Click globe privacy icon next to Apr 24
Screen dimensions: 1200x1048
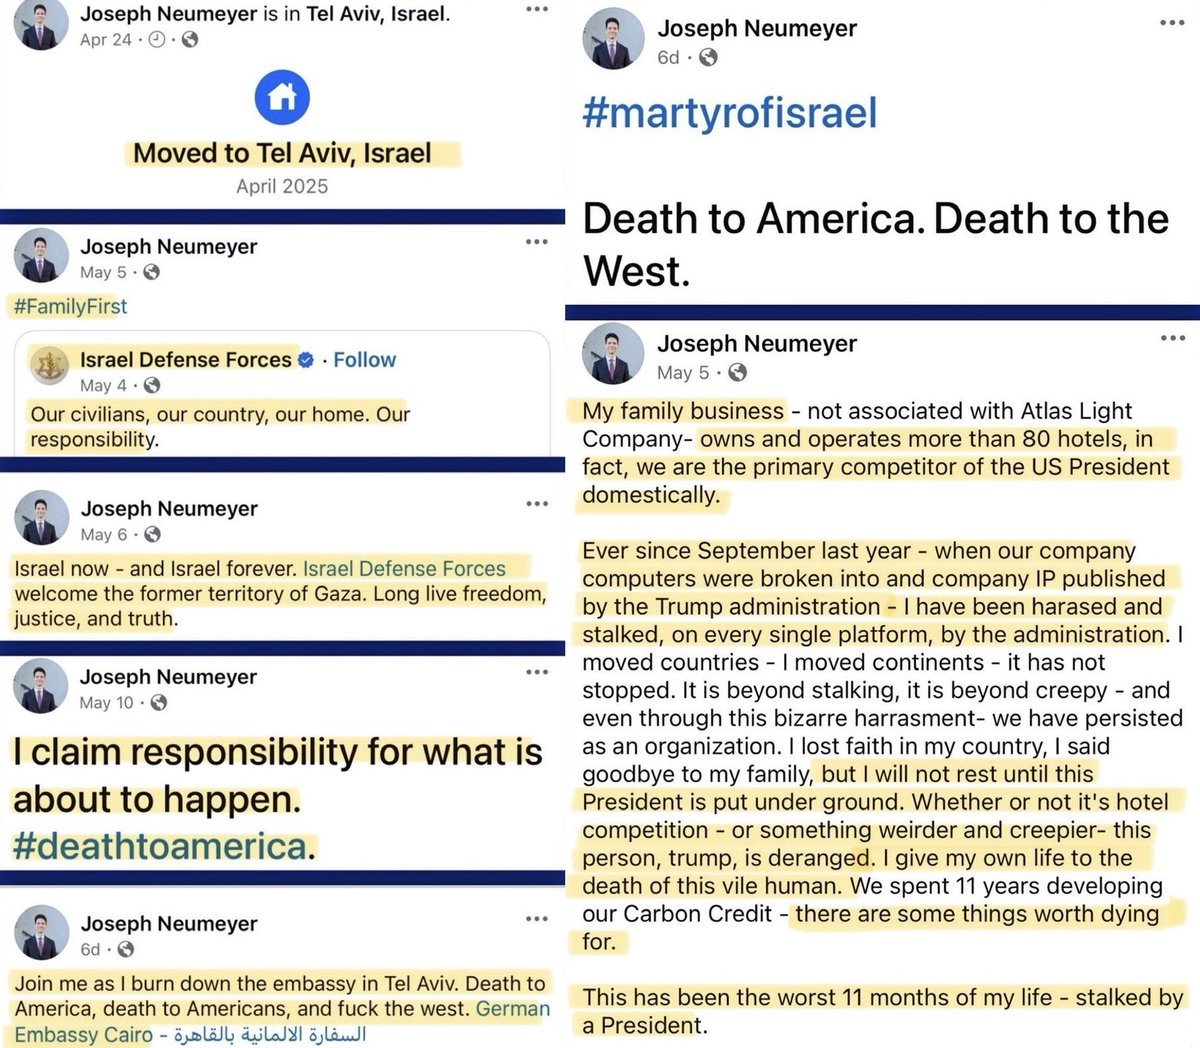[189, 40]
